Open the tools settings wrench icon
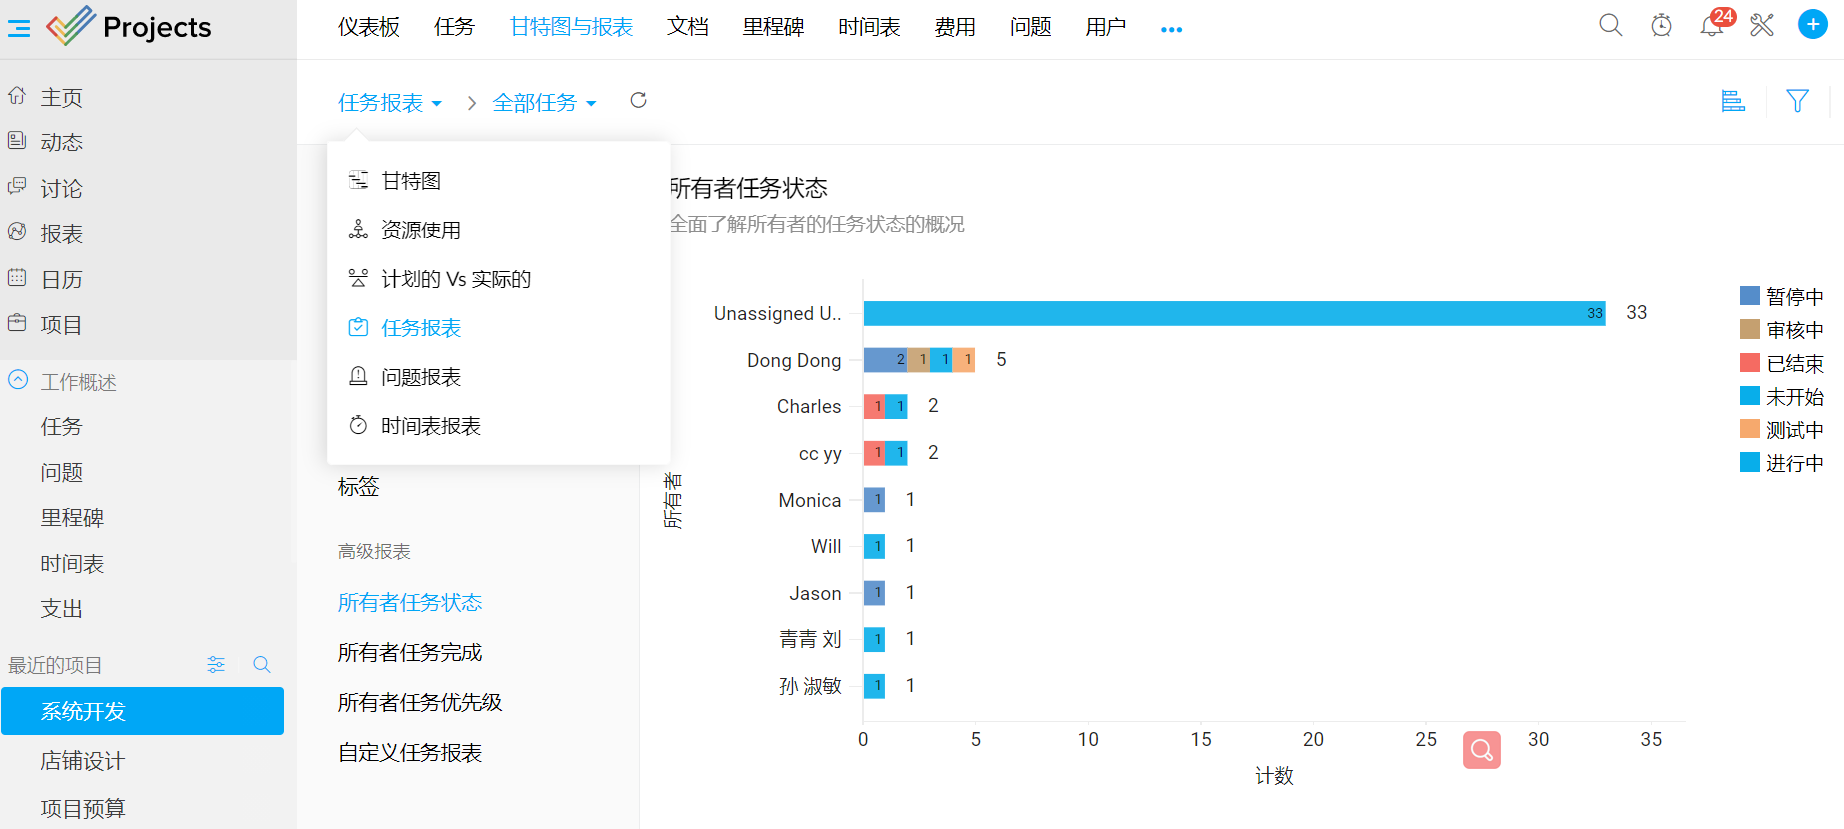 coord(1762,25)
